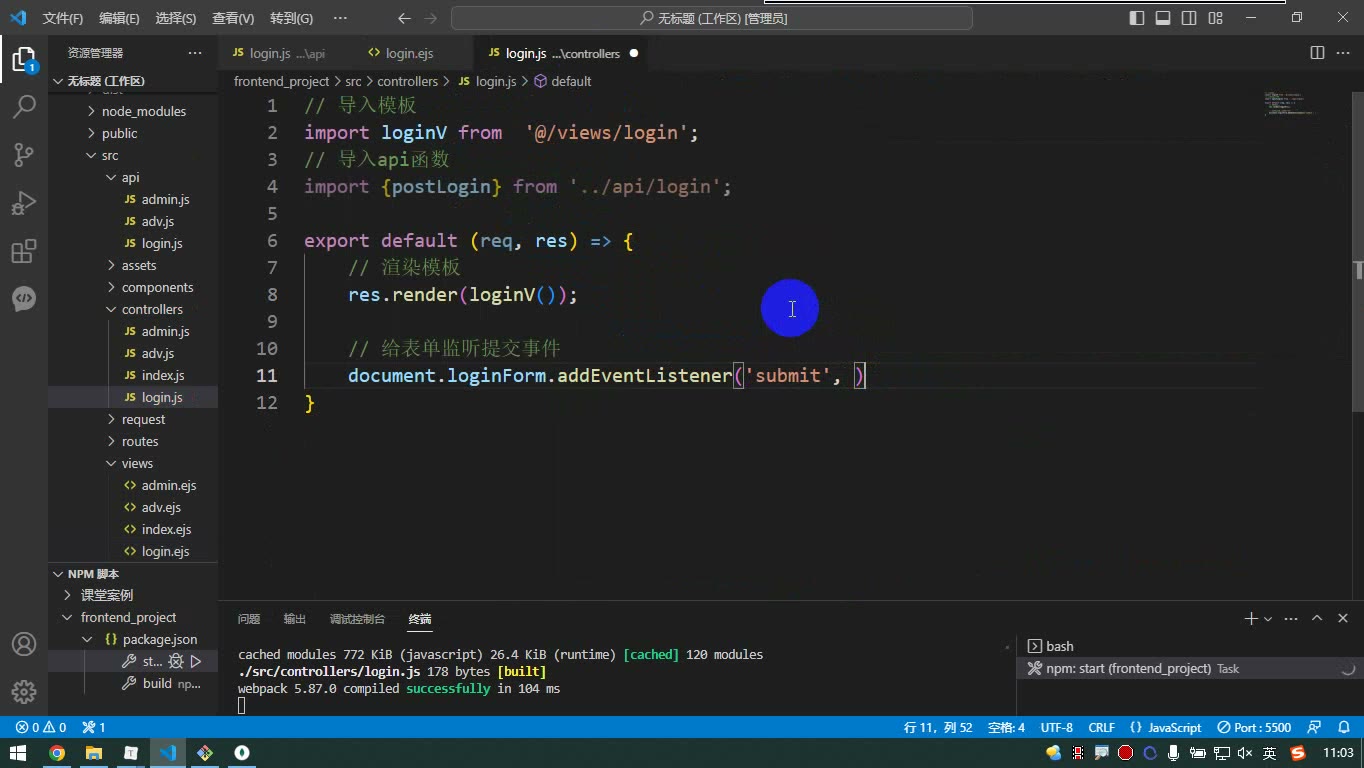Open Explorer views and more actions
The image size is (1364, 768).
point(194,53)
